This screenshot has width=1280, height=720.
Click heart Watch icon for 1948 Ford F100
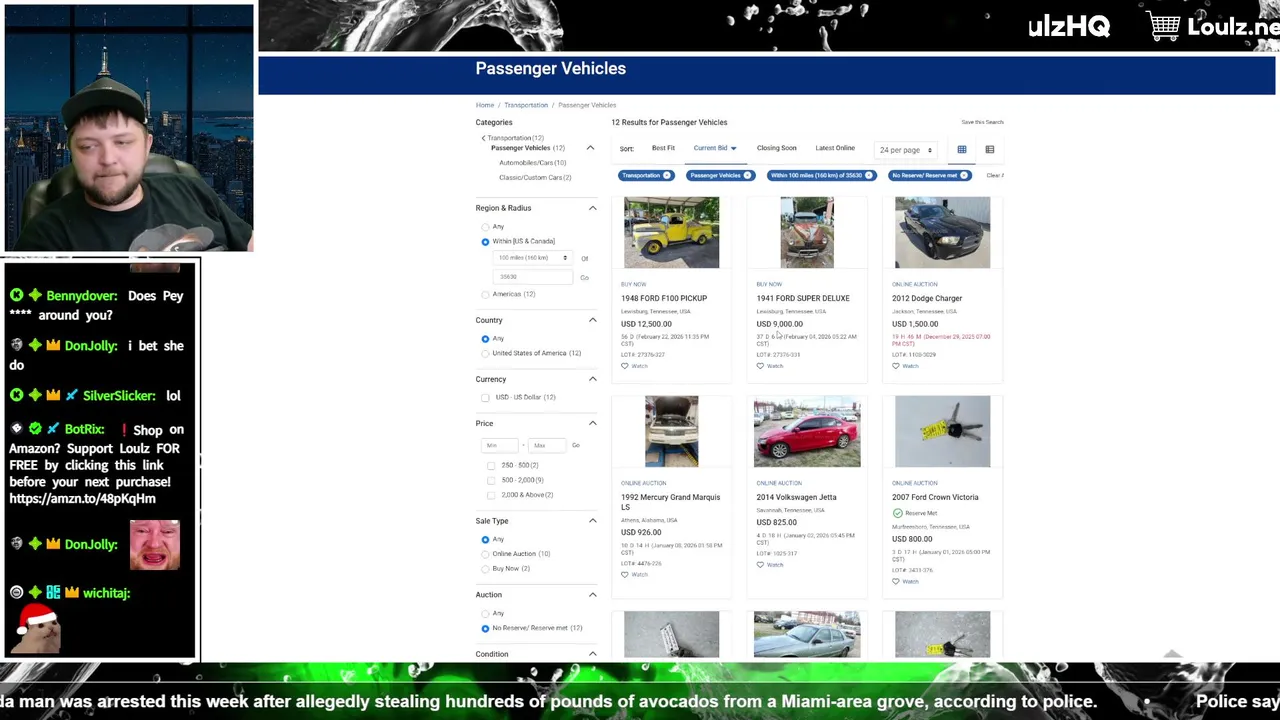(625, 366)
